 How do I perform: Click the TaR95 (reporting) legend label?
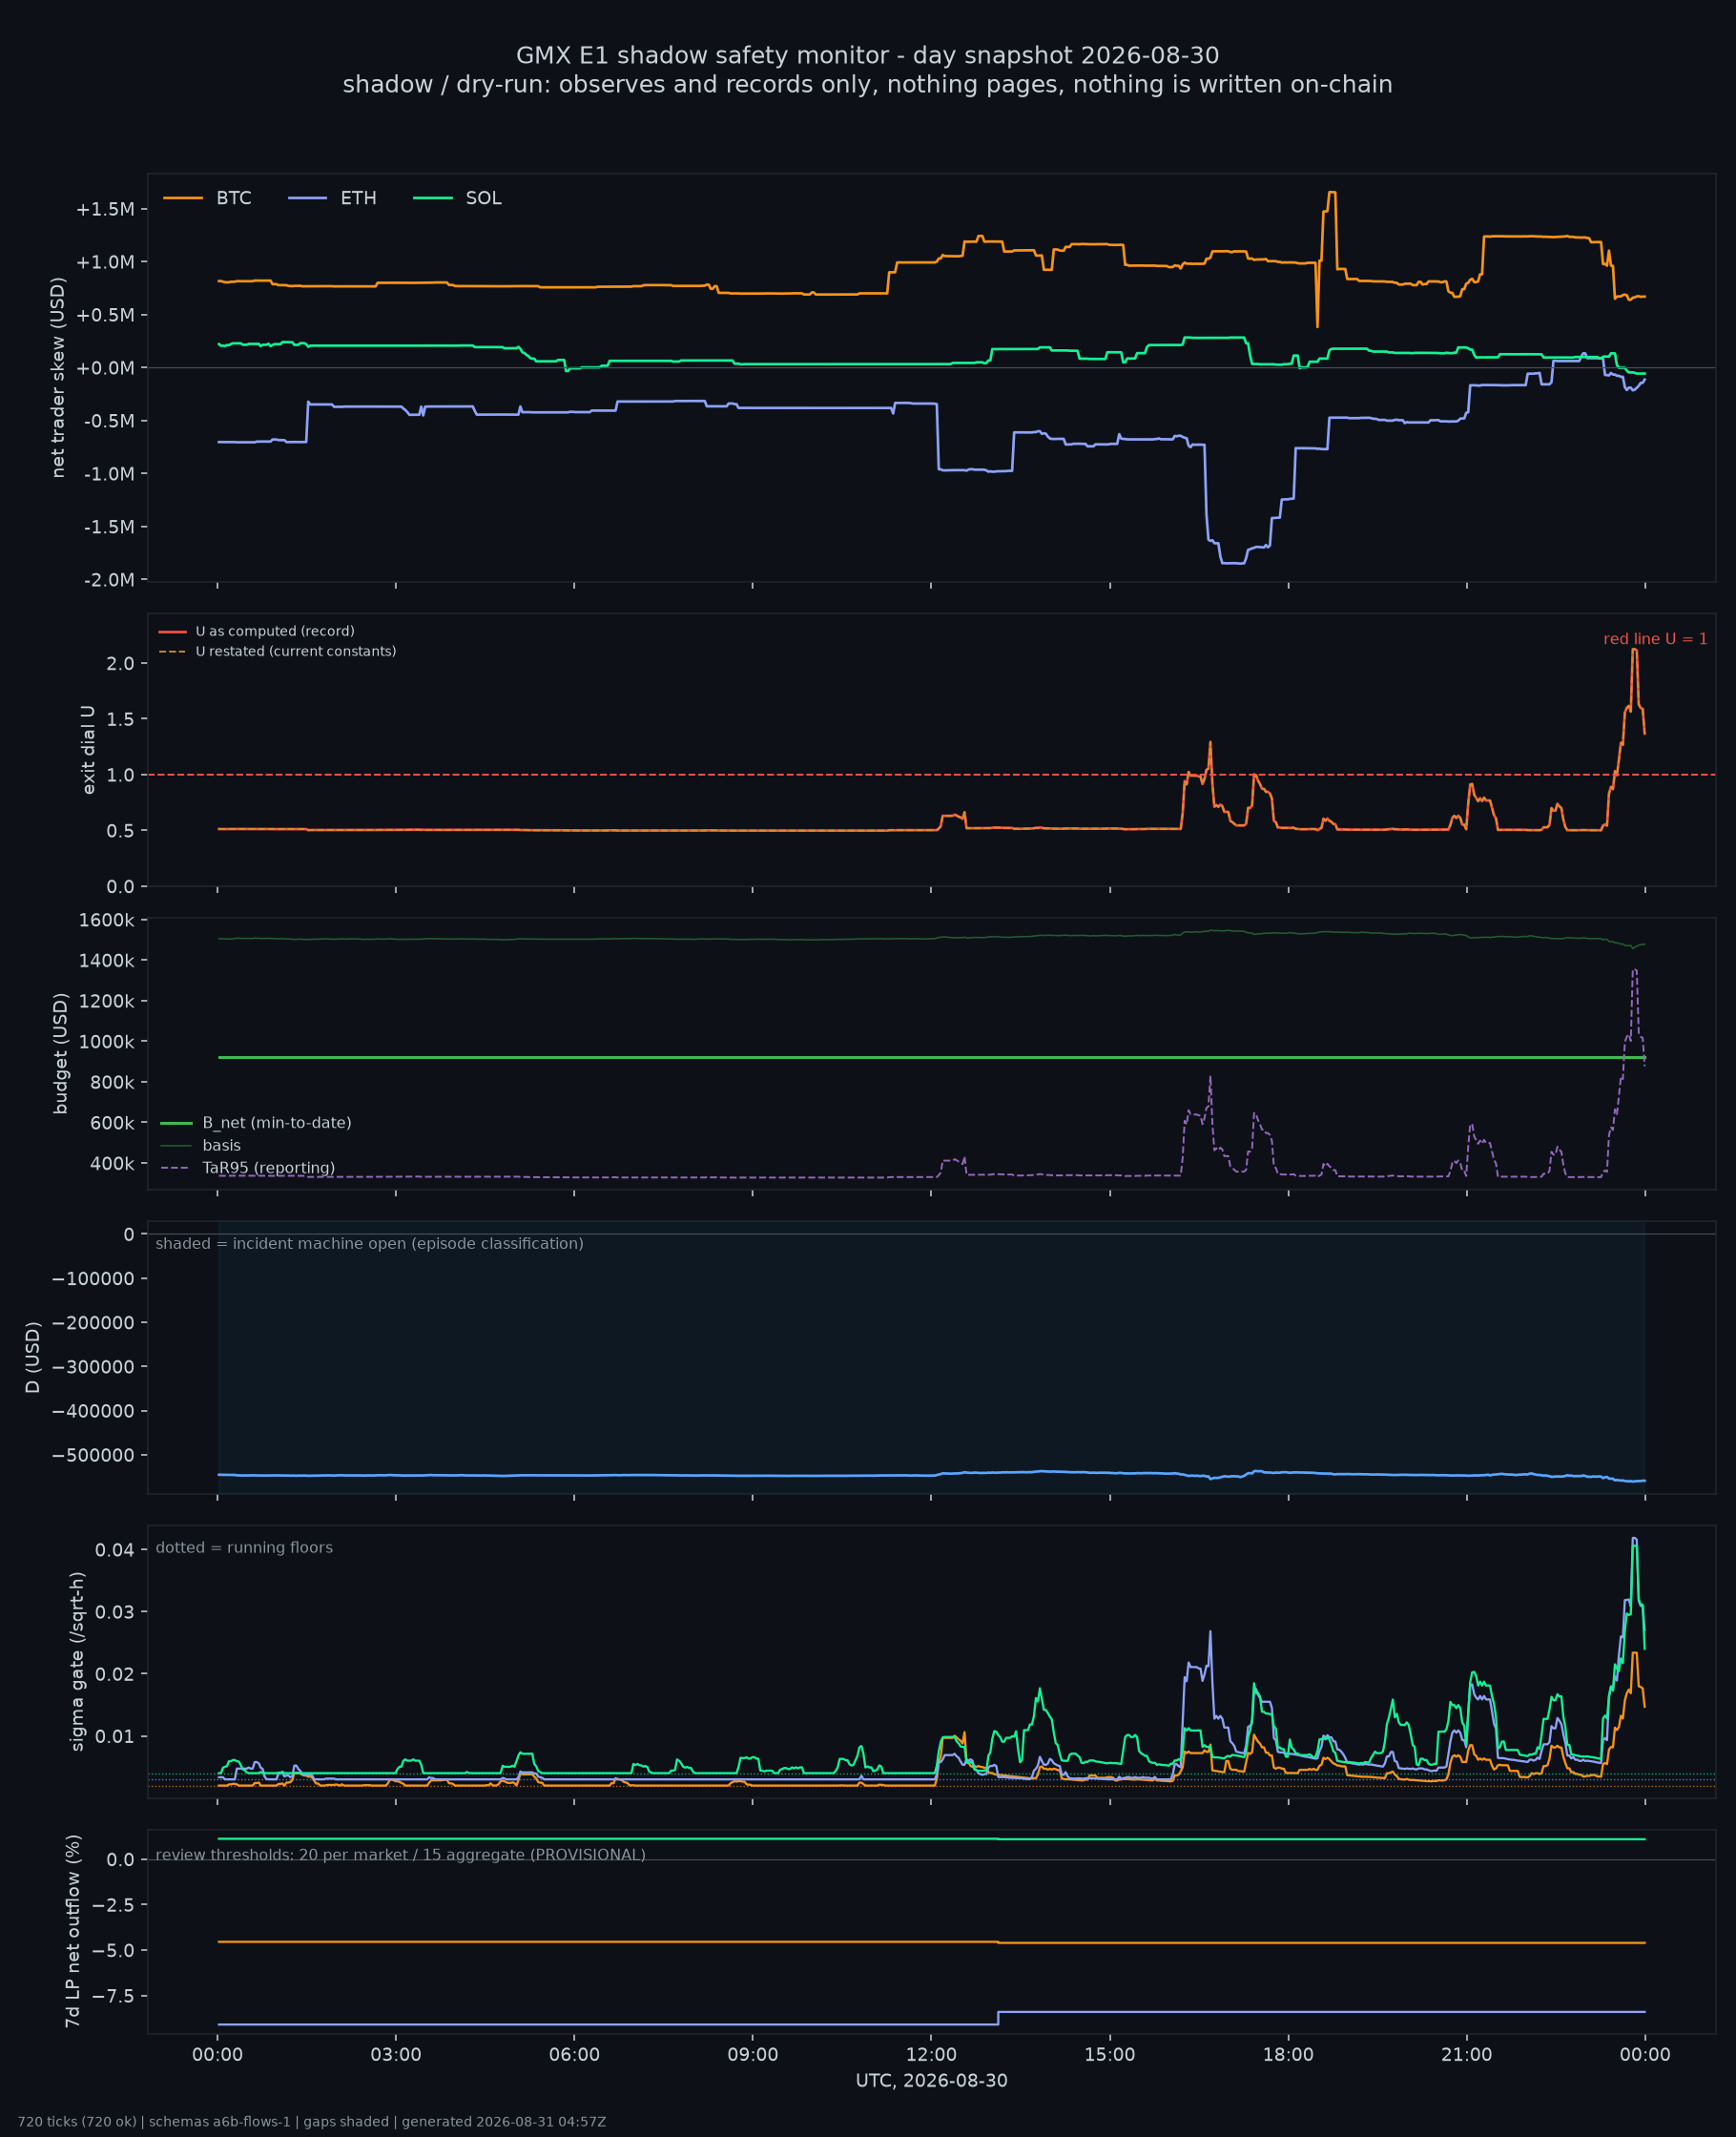(248, 1168)
